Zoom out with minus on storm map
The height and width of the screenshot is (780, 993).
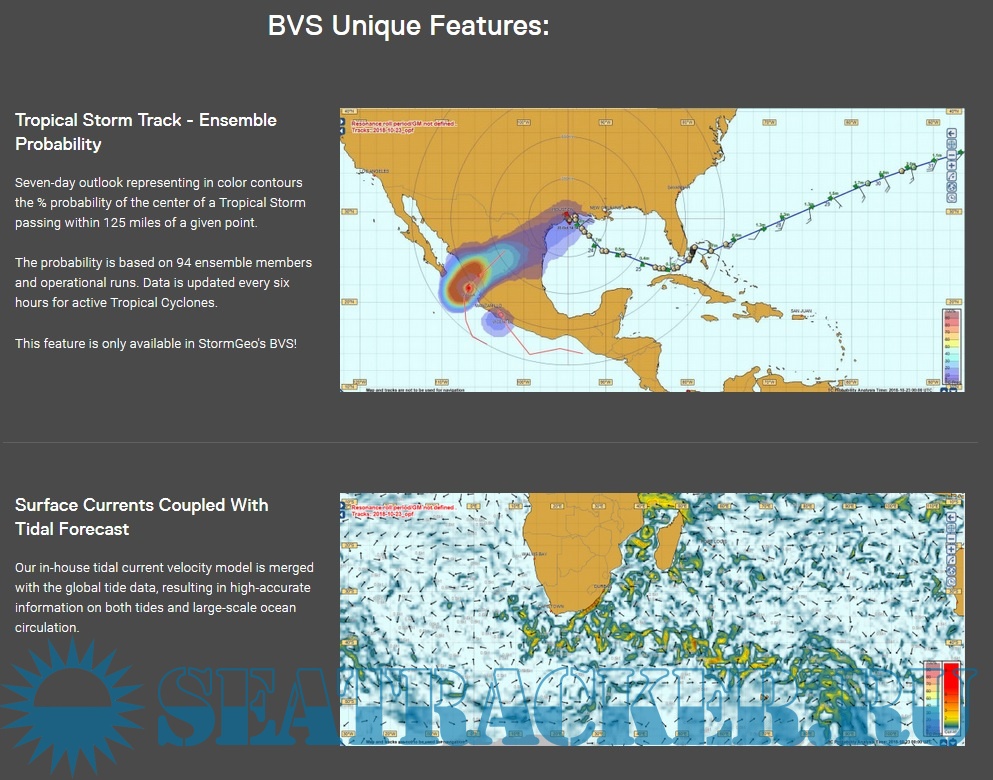951,155
